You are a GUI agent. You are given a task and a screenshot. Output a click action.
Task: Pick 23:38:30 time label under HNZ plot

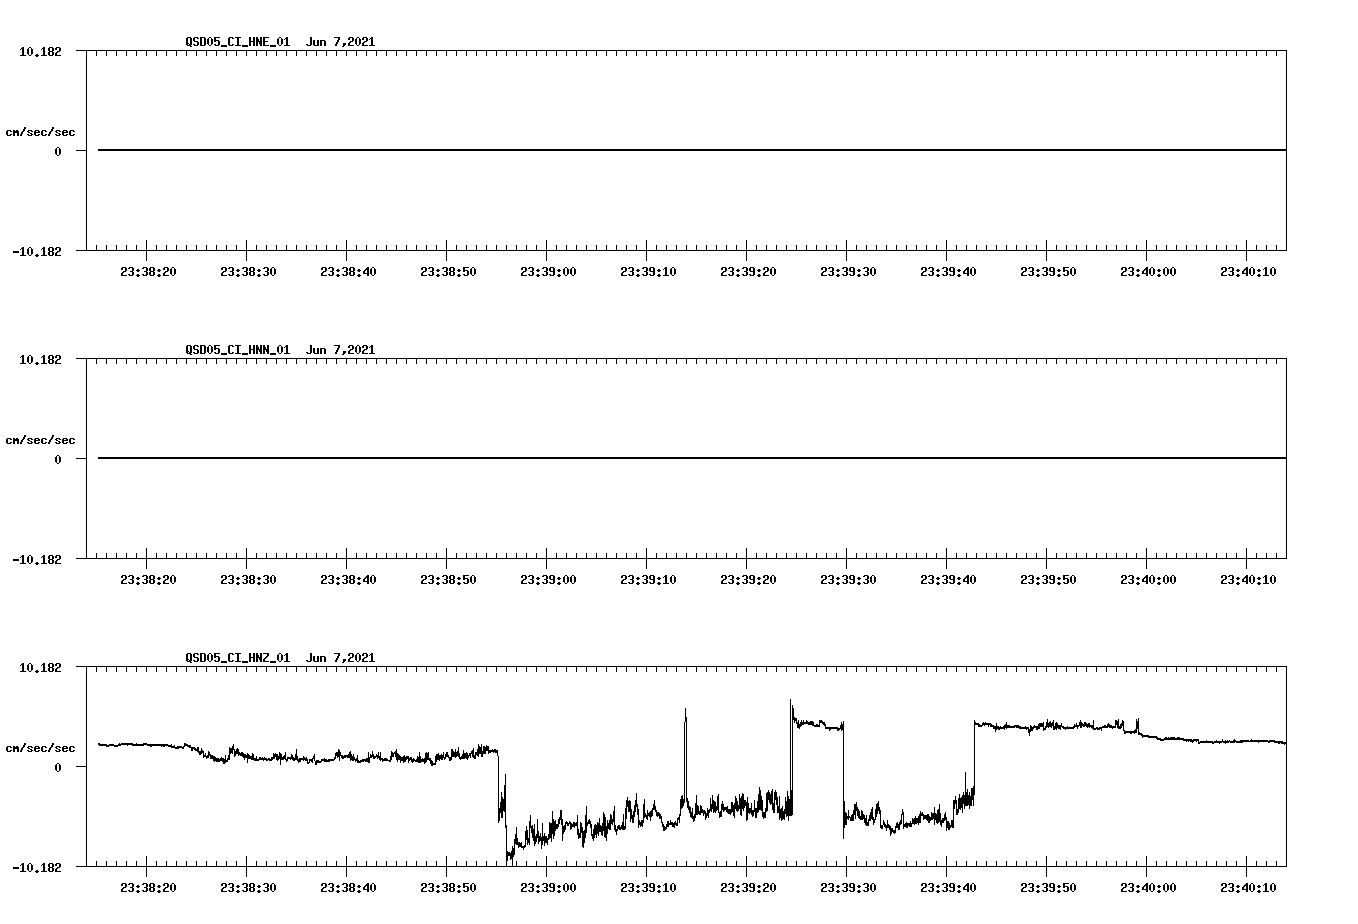(248, 888)
